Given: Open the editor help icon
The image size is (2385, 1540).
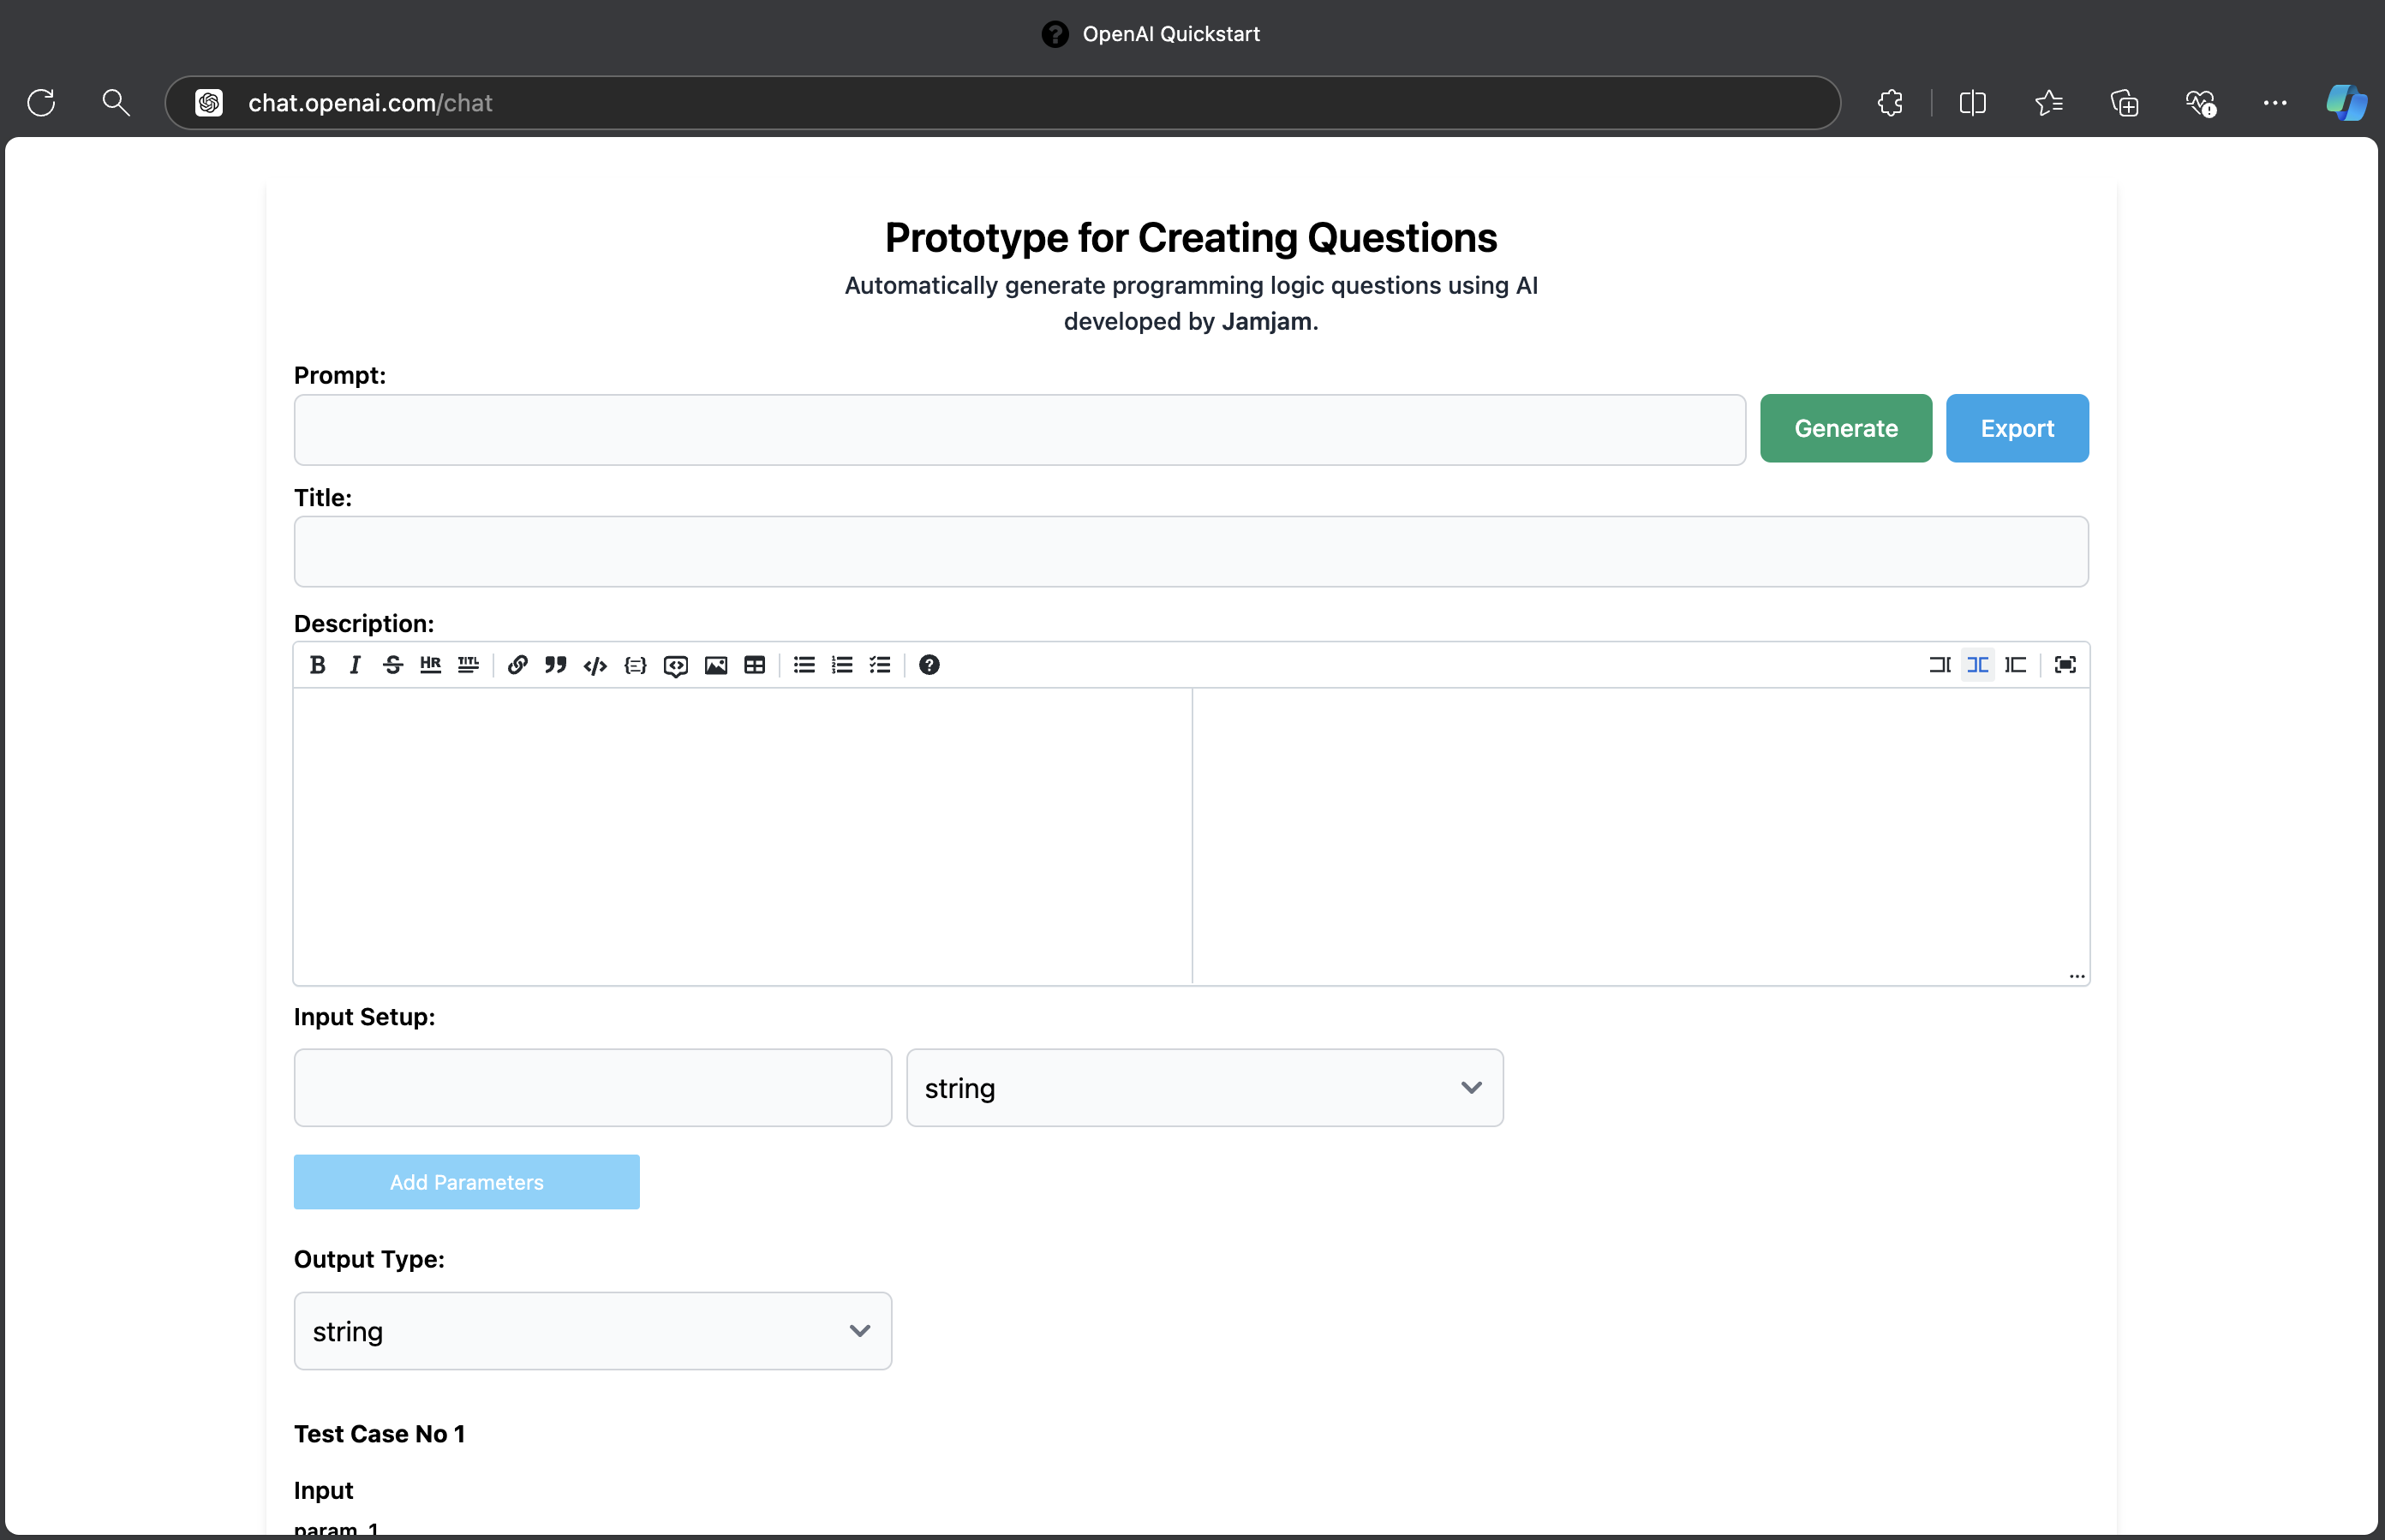Looking at the screenshot, I should point(929,665).
